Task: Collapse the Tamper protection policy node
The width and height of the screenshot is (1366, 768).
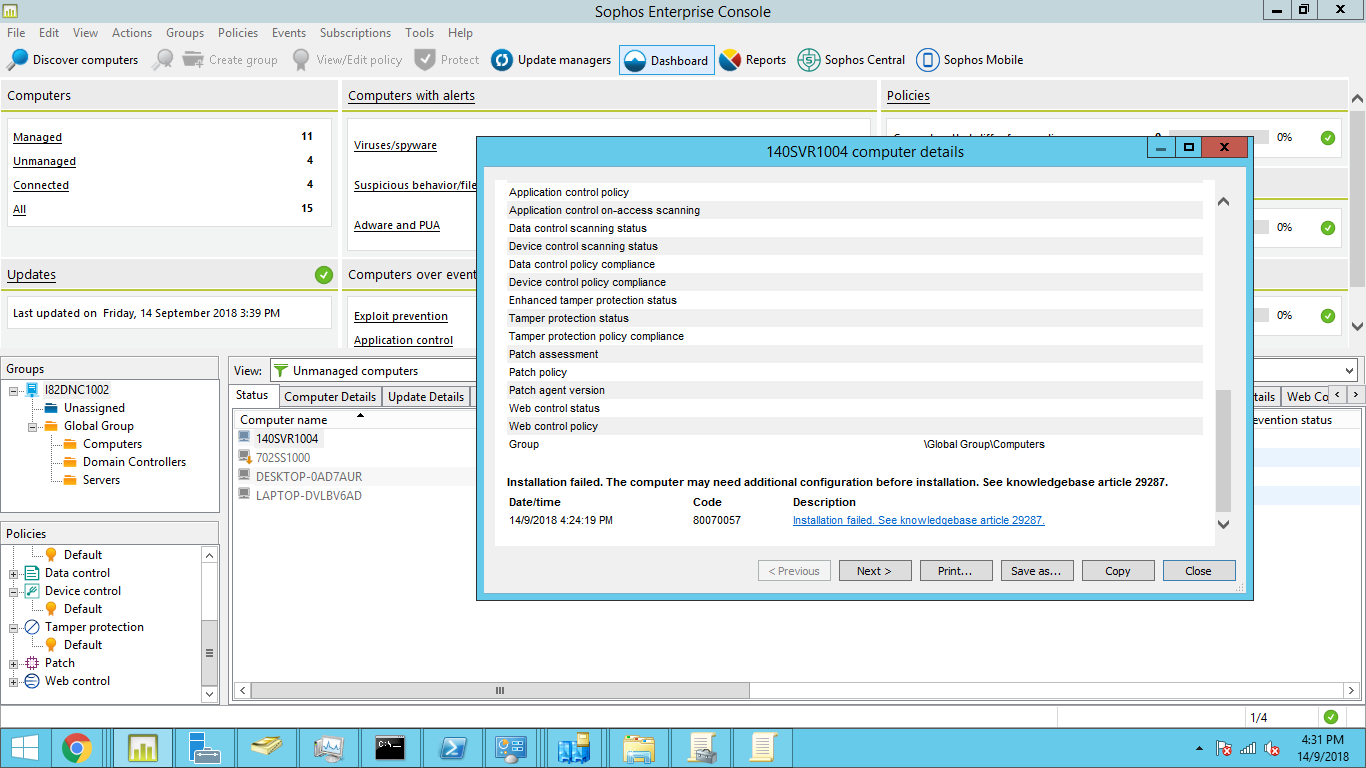Action: click(14, 628)
